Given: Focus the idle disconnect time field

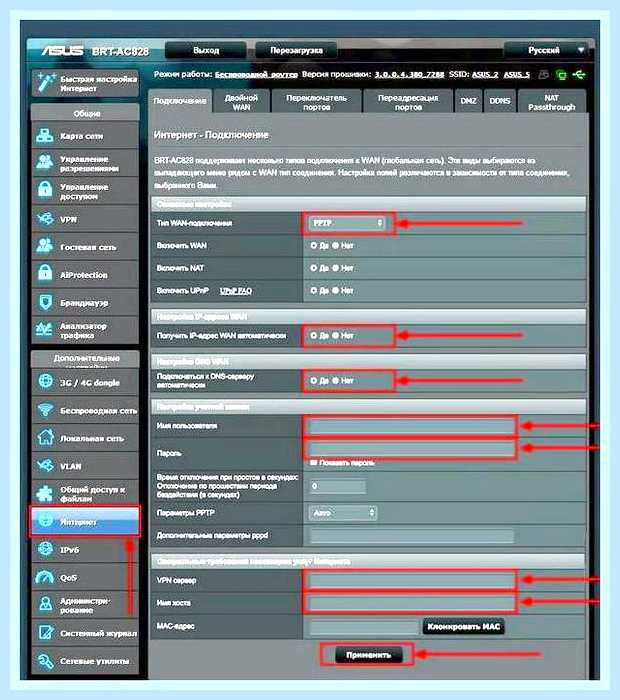Looking at the screenshot, I should pos(337,486).
